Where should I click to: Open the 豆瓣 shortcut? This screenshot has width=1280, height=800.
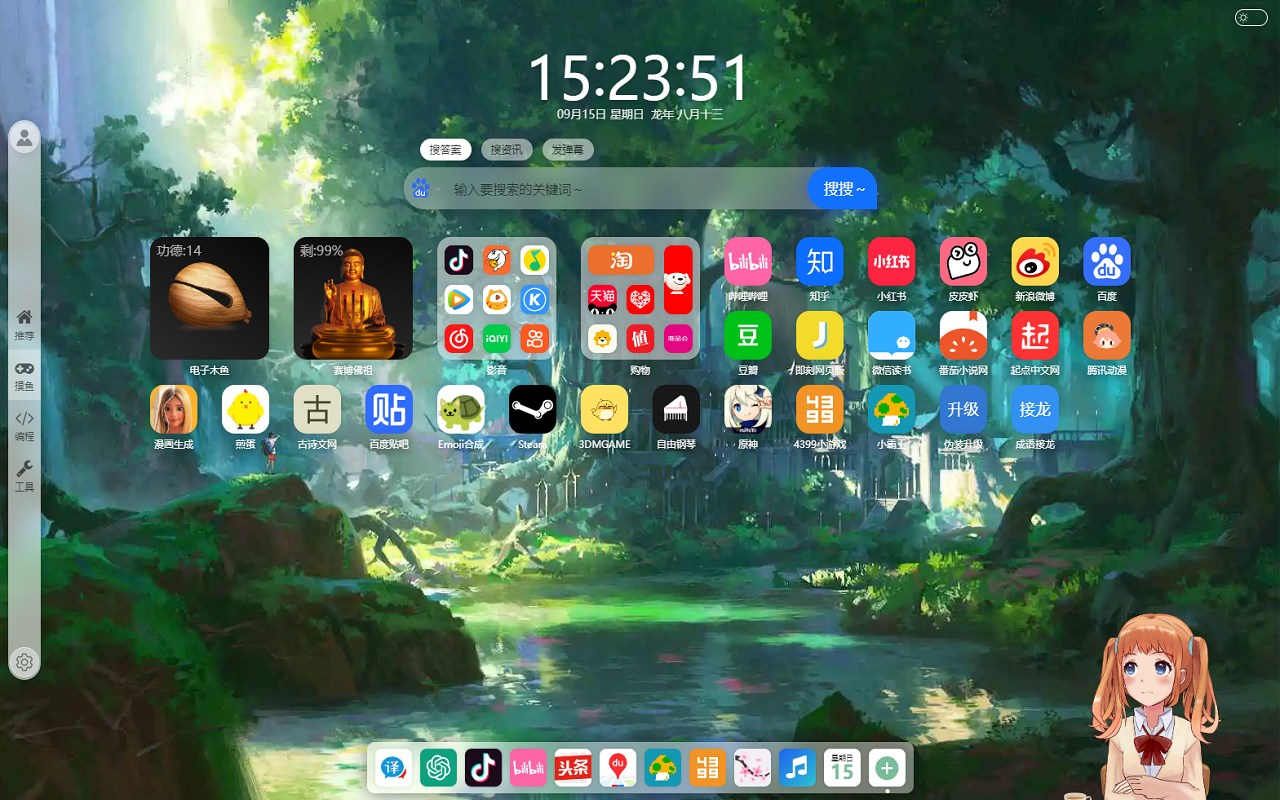click(x=748, y=335)
